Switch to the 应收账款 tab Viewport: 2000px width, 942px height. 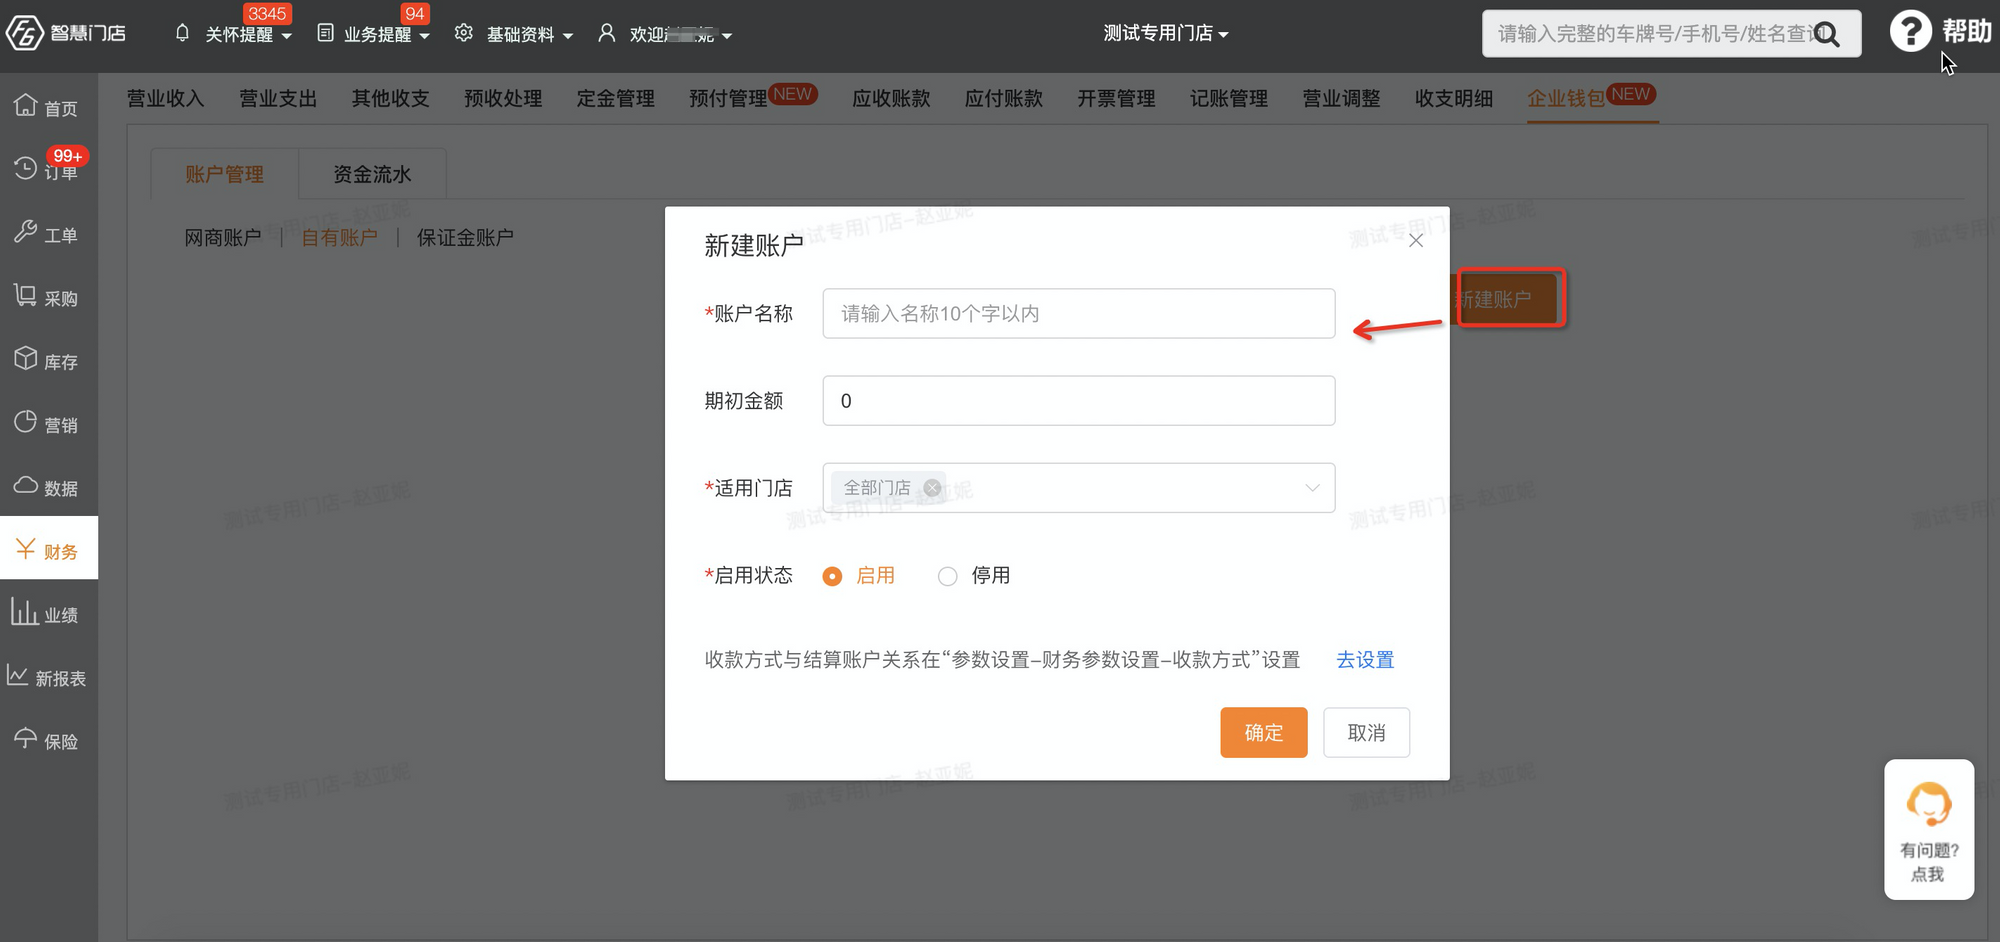tap(891, 98)
